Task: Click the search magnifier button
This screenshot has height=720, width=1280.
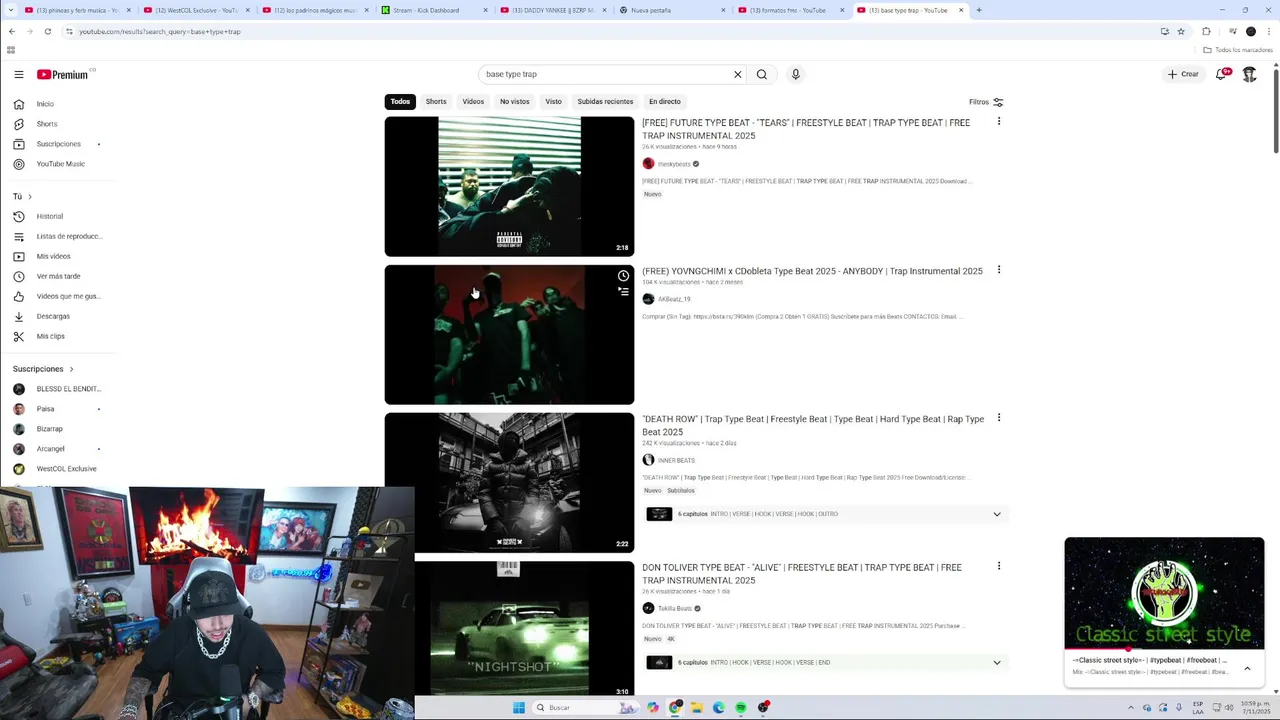Action: 762,74
